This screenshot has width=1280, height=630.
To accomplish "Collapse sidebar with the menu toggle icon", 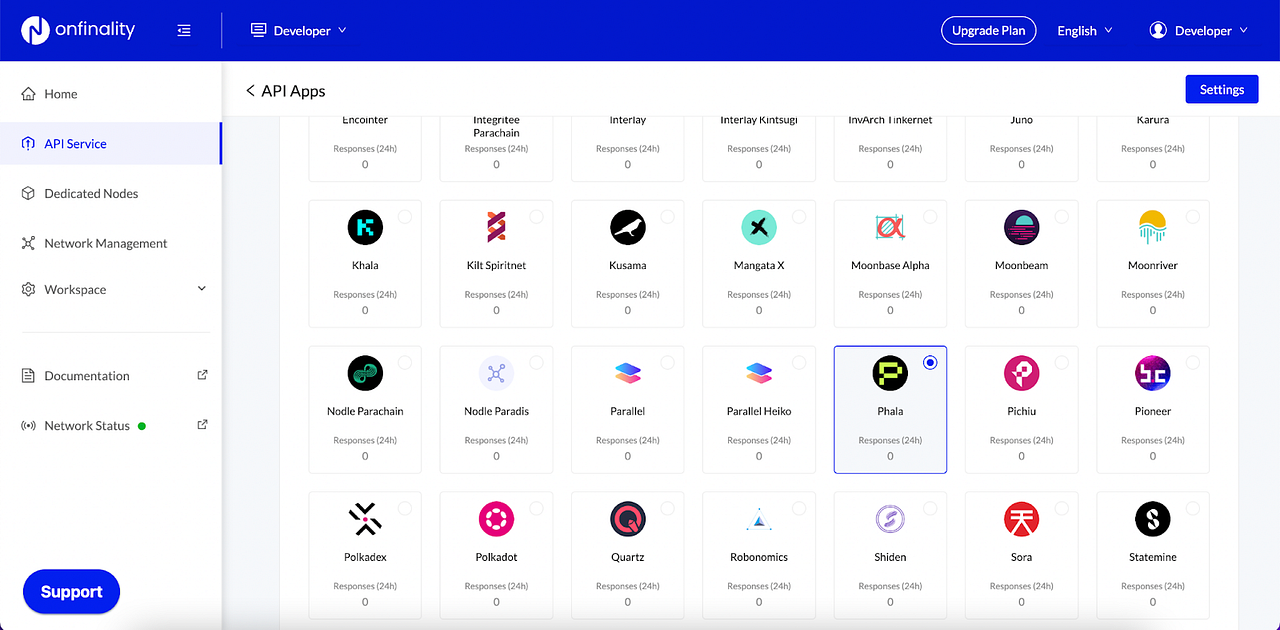I will [184, 31].
